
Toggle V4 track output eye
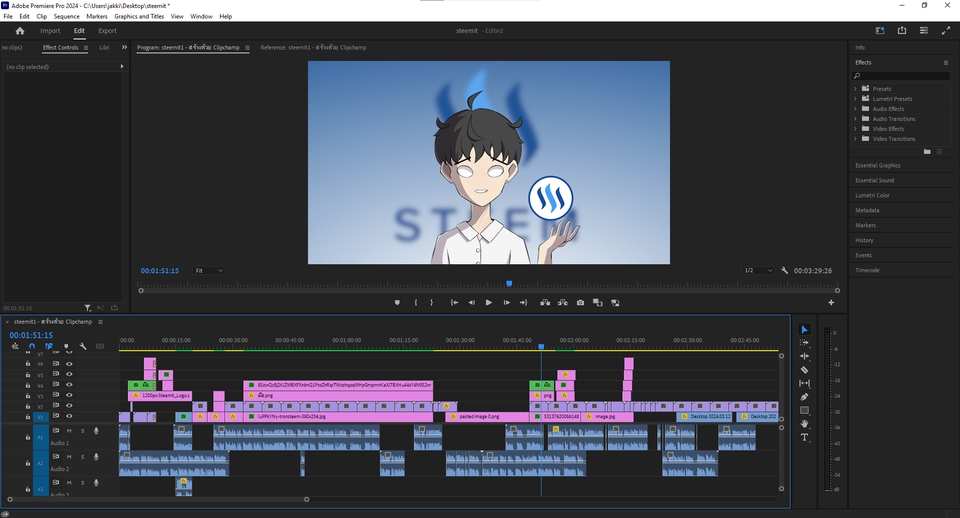pyautogui.click(x=69, y=385)
